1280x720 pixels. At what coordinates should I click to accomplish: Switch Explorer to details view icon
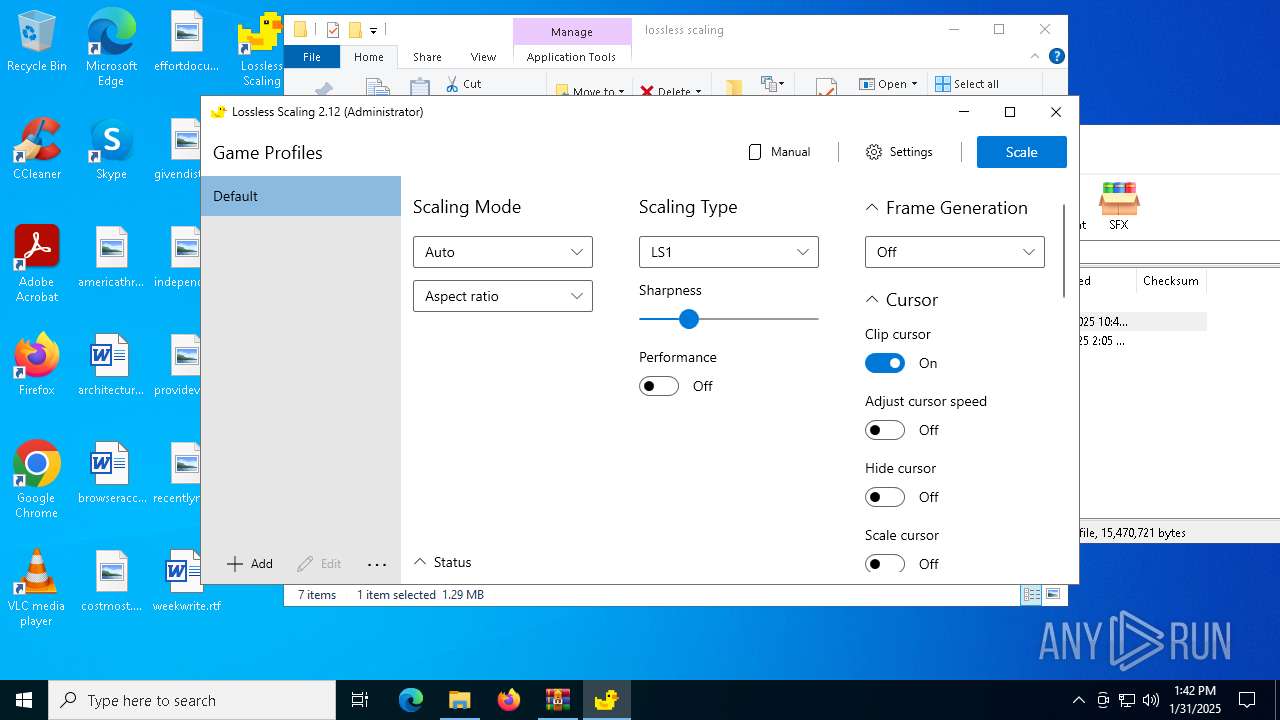[1031, 595]
